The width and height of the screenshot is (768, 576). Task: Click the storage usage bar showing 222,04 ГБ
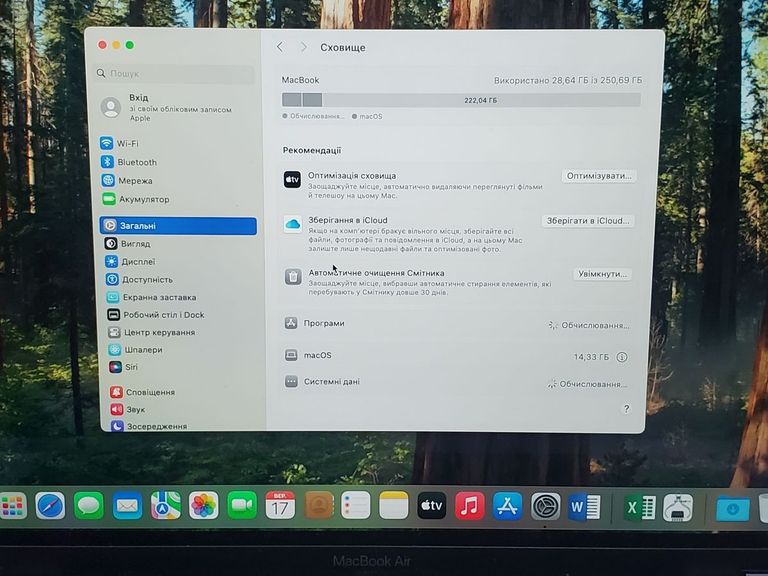pos(461,100)
